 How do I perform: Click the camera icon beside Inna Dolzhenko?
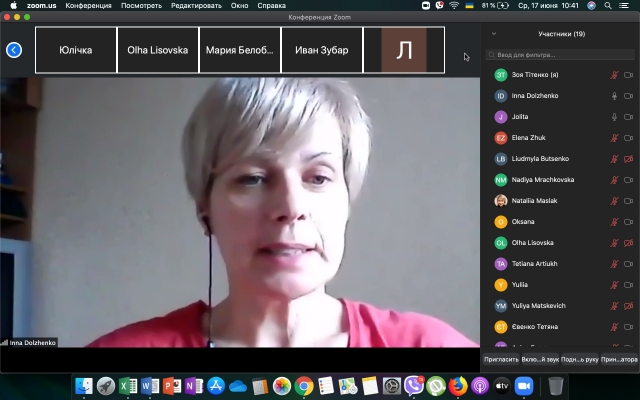(629, 96)
